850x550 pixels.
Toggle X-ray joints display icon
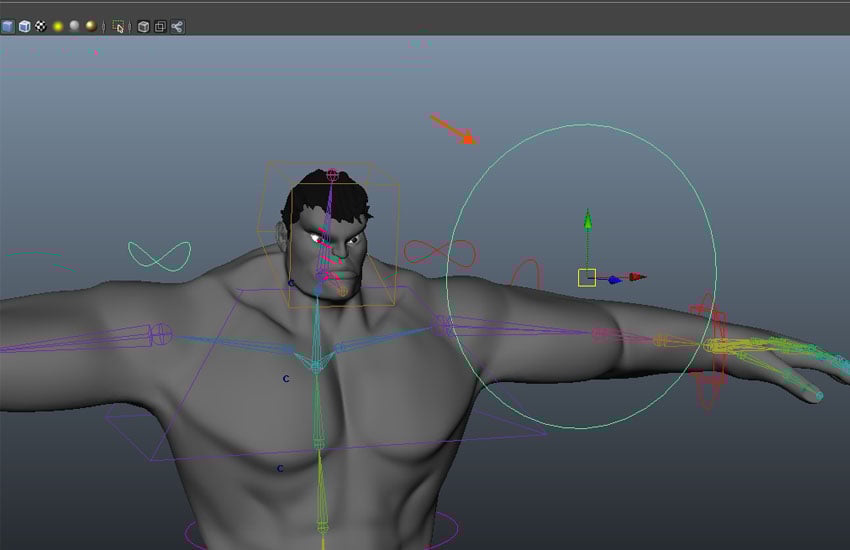point(177,27)
